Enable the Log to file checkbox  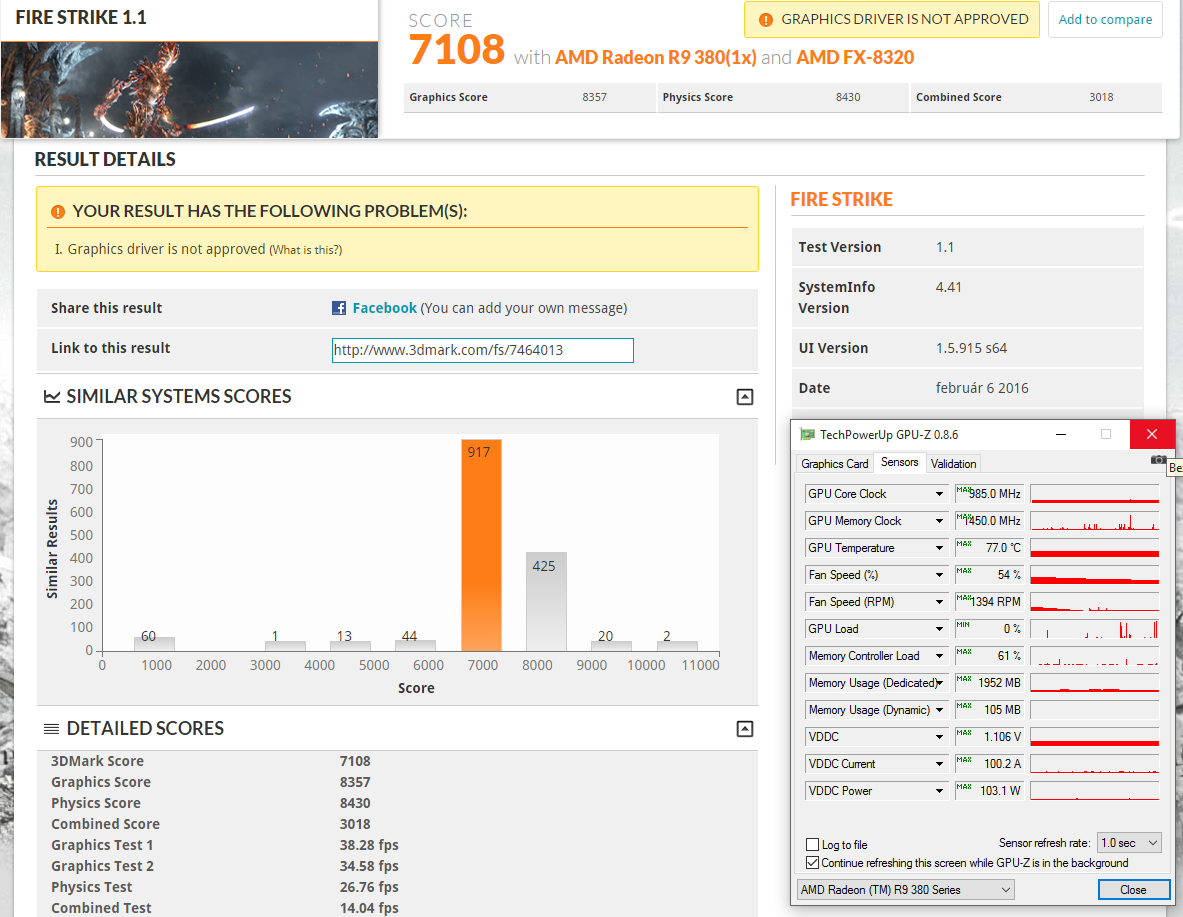813,845
